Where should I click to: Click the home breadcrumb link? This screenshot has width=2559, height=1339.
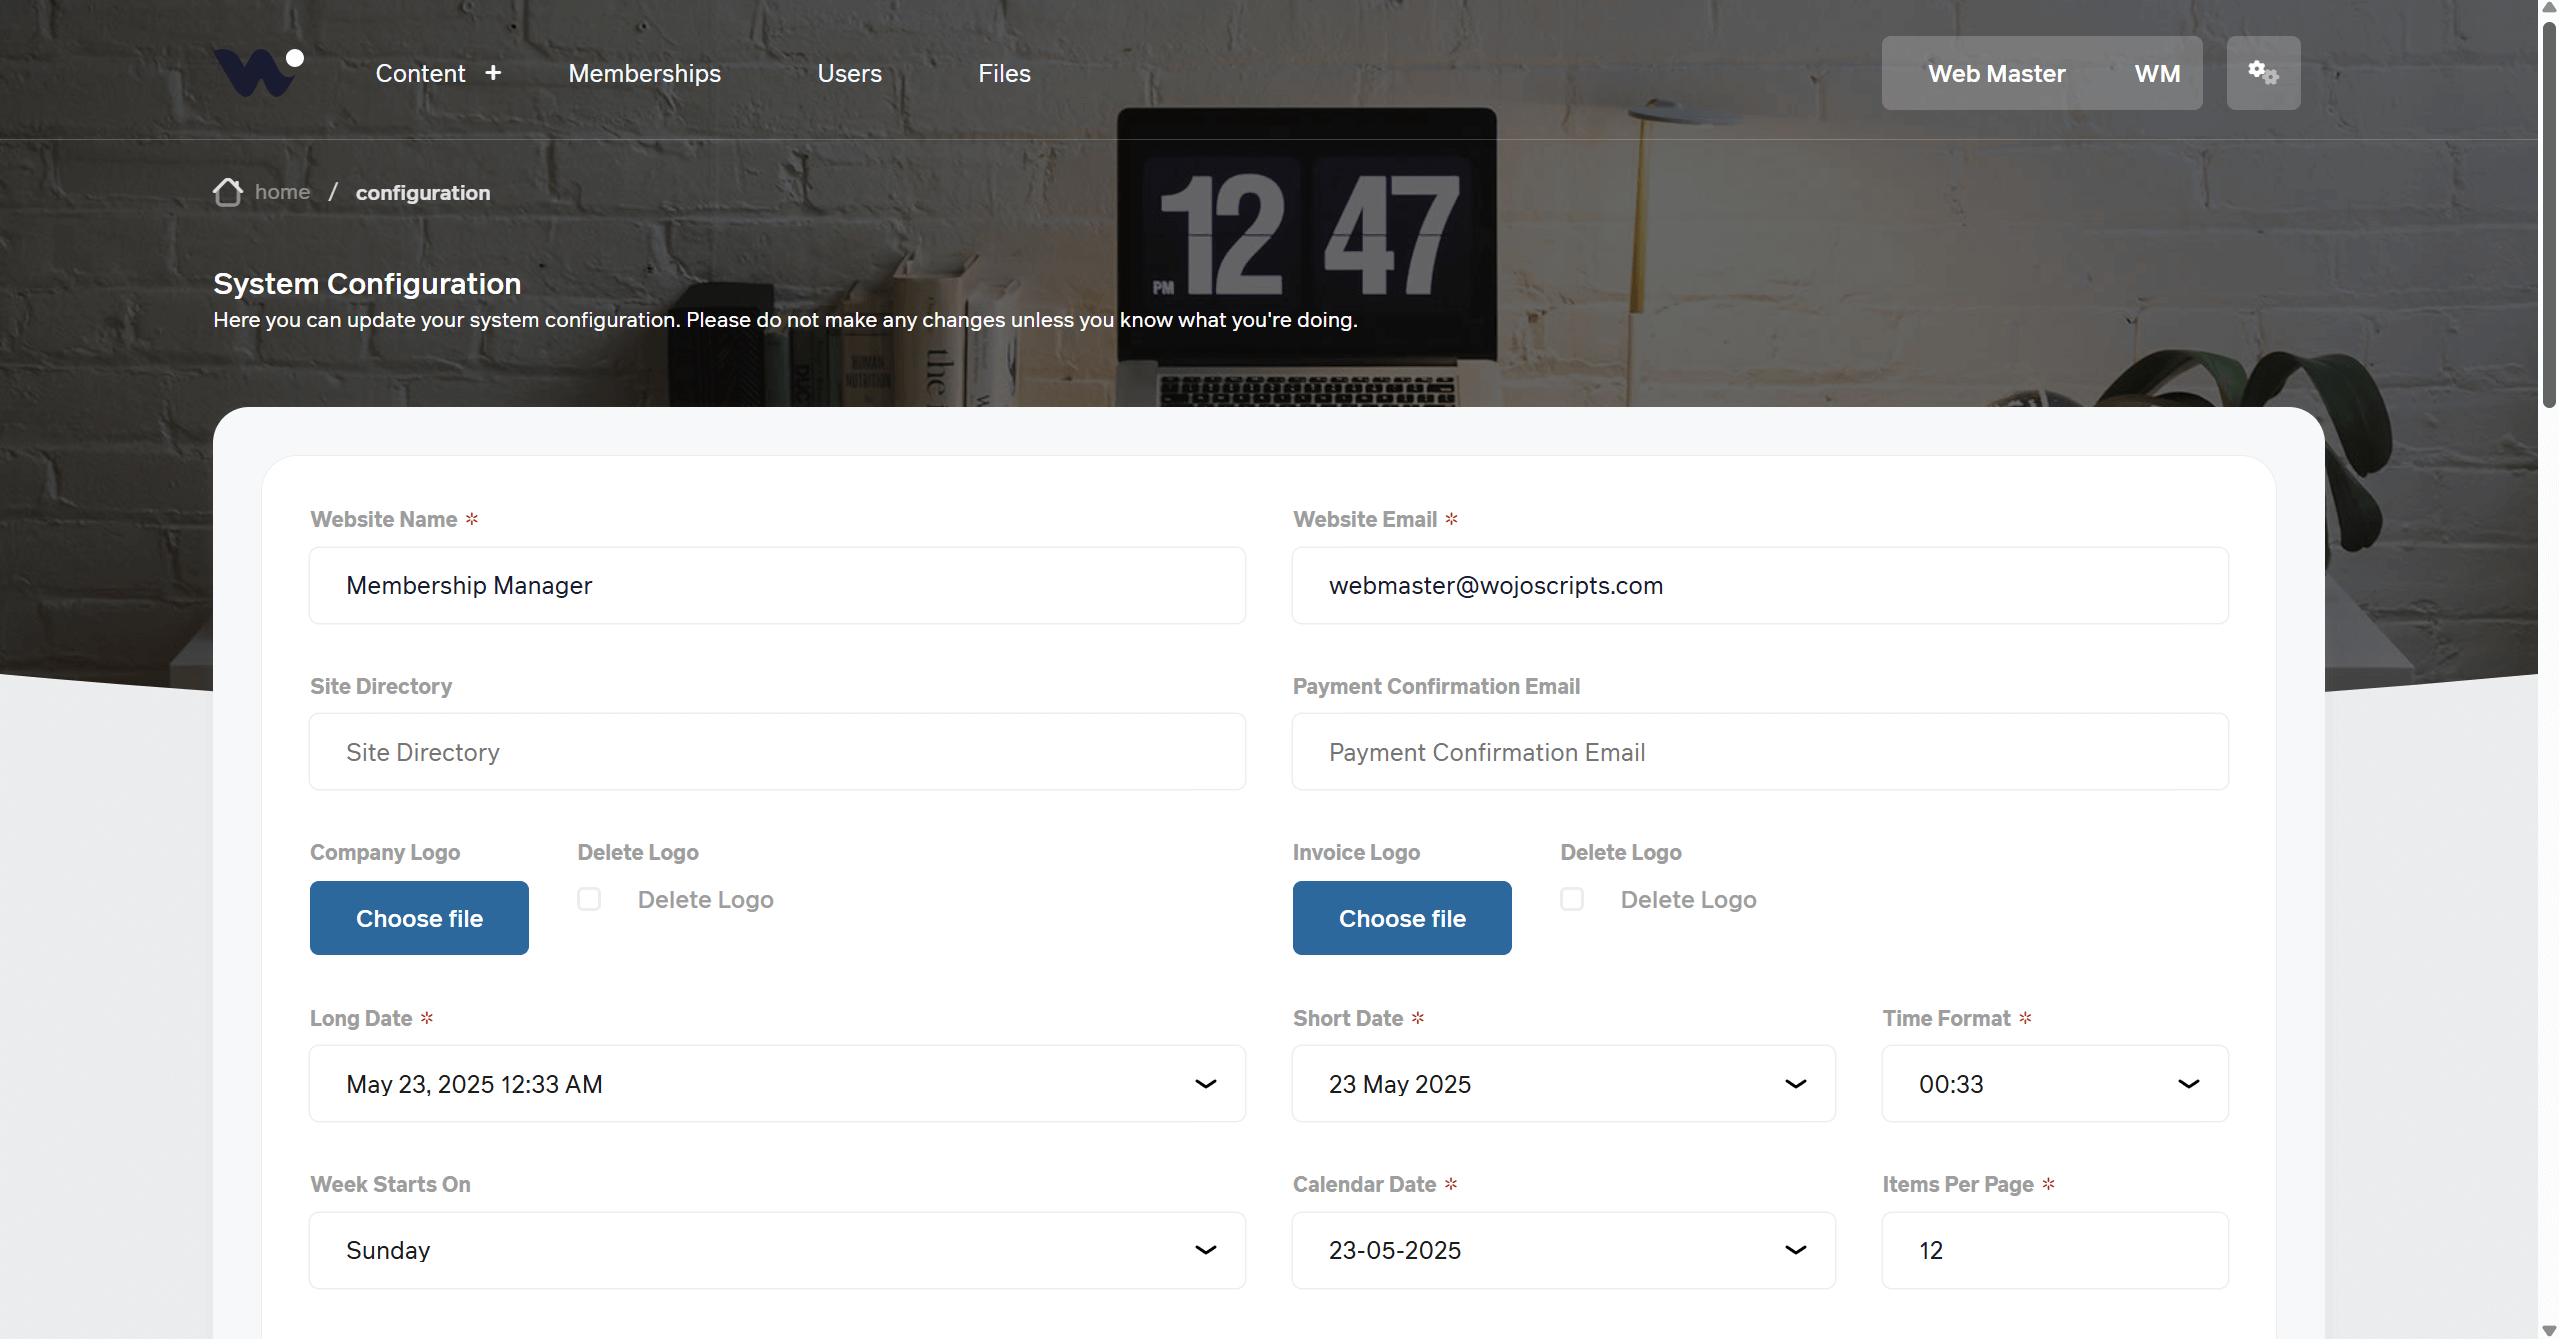pyautogui.click(x=282, y=192)
